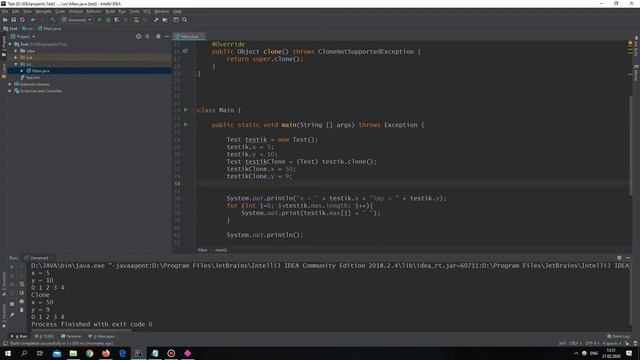Open the Navigate menu
The height and width of the screenshot is (360, 640).
point(43,11)
